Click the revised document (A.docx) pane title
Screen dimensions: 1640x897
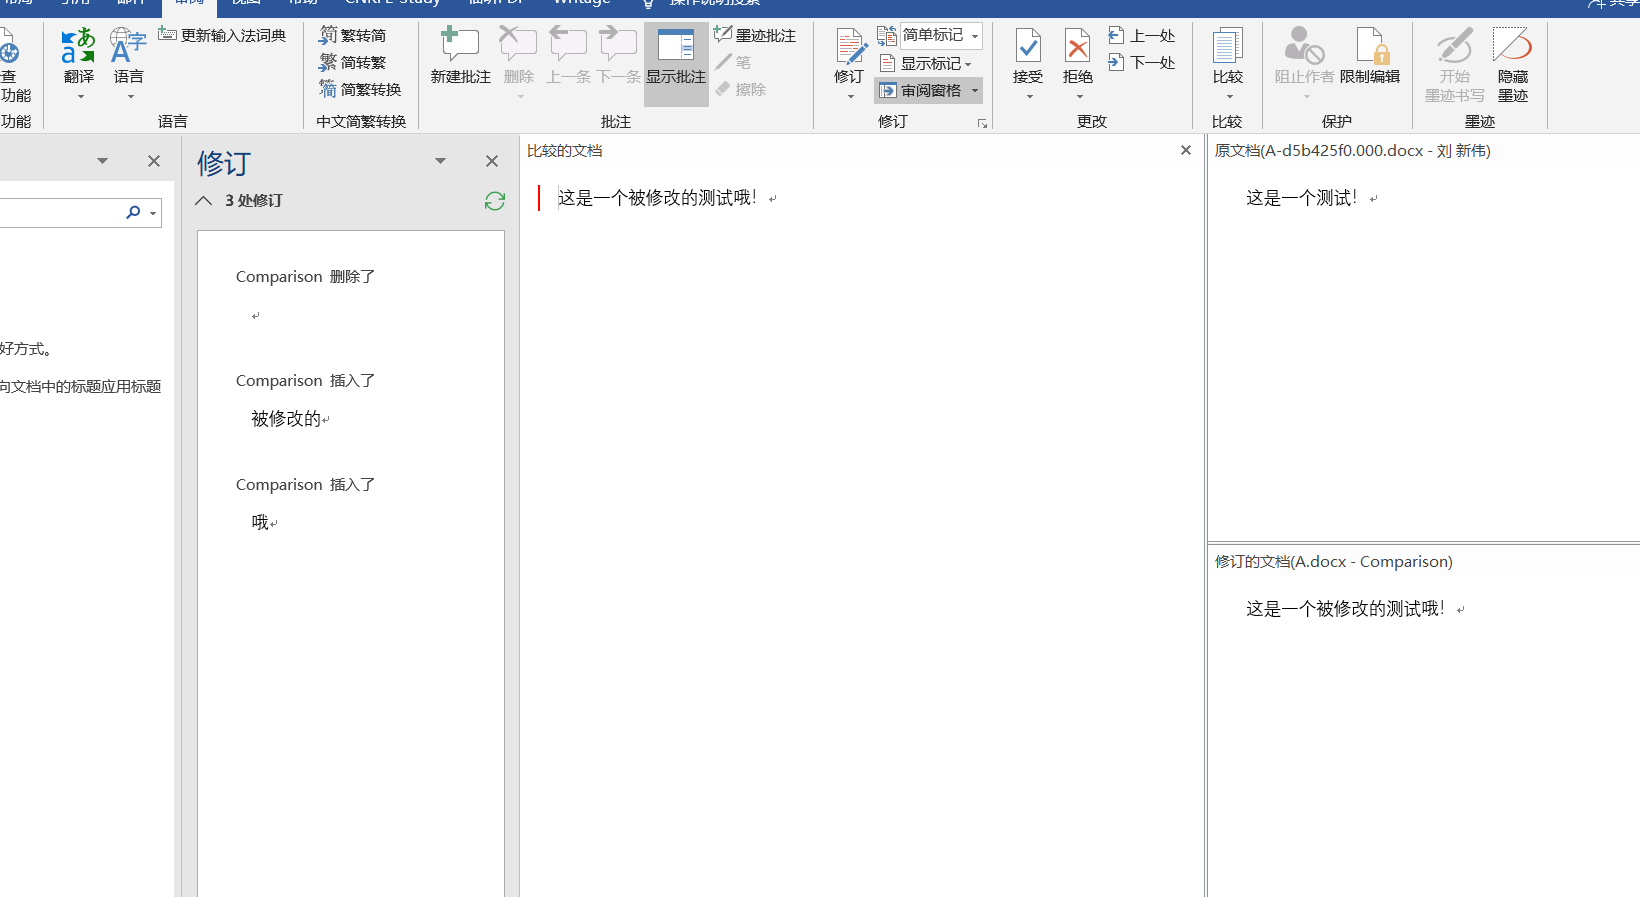pos(1334,562)
